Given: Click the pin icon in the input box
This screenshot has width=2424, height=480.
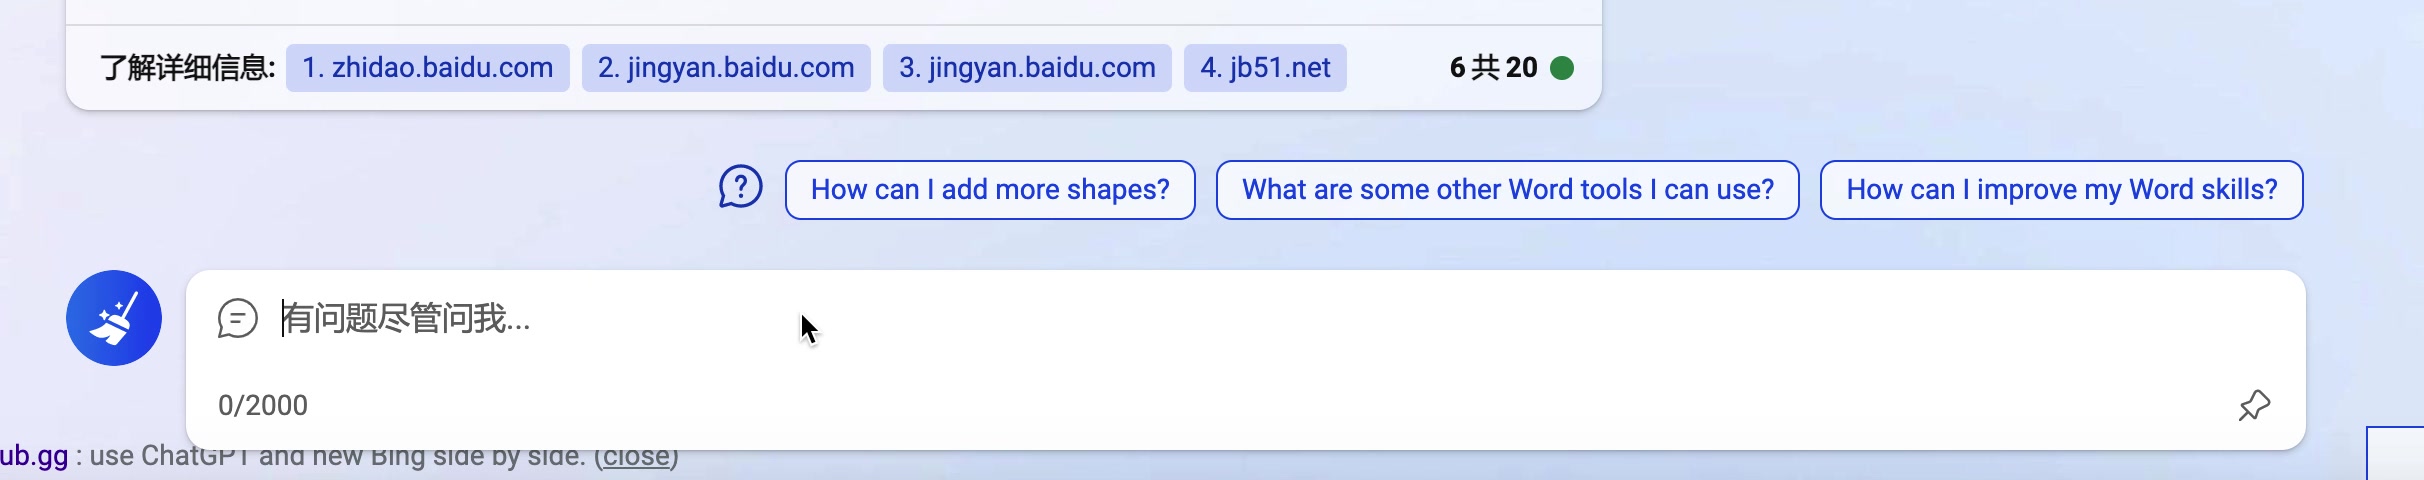Looking at the screenshot, I should click(2254, 405).
